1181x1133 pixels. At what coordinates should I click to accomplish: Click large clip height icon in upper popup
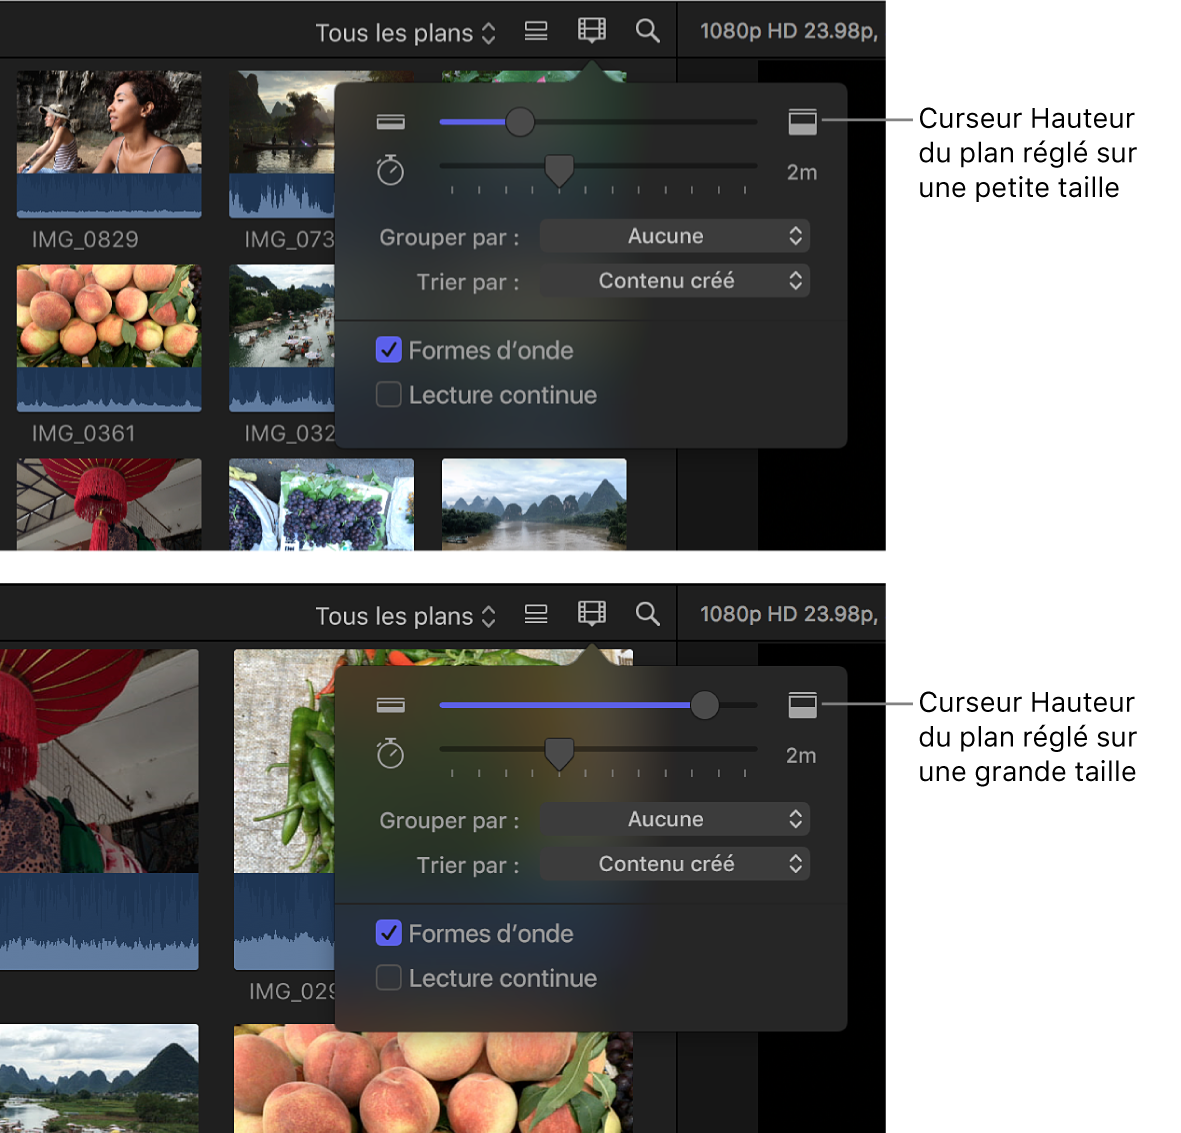tap(802, 122)
